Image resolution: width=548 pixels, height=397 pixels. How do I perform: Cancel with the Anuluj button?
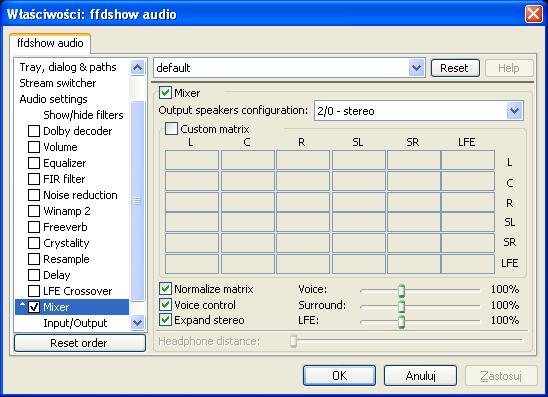(420, 376)
